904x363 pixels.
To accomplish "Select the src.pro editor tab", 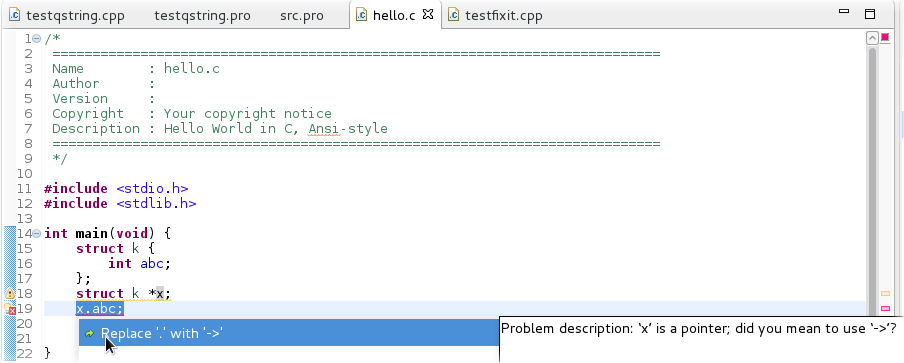I will click(x=302, y=15).
